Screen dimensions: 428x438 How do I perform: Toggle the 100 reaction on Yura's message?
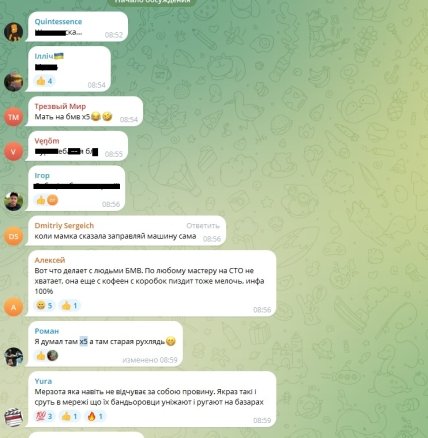[x=44, y=416]
